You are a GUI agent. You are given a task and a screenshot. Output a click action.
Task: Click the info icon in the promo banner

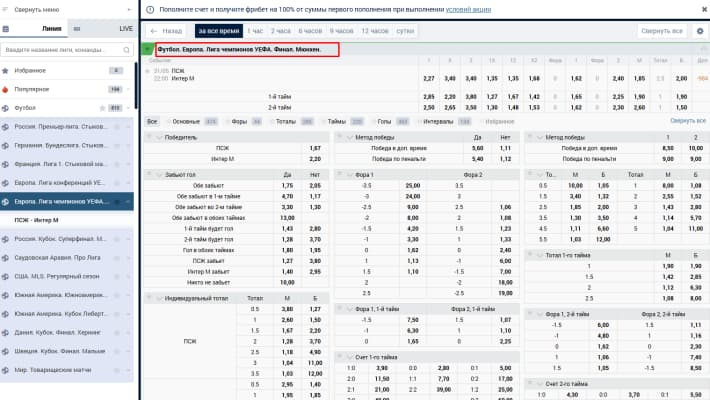150,10
